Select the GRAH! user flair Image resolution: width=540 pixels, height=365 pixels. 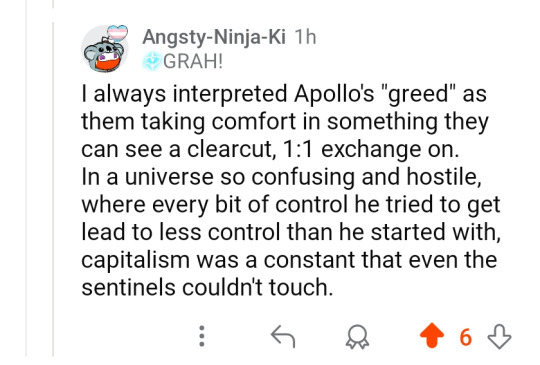(x=193, y=62)
